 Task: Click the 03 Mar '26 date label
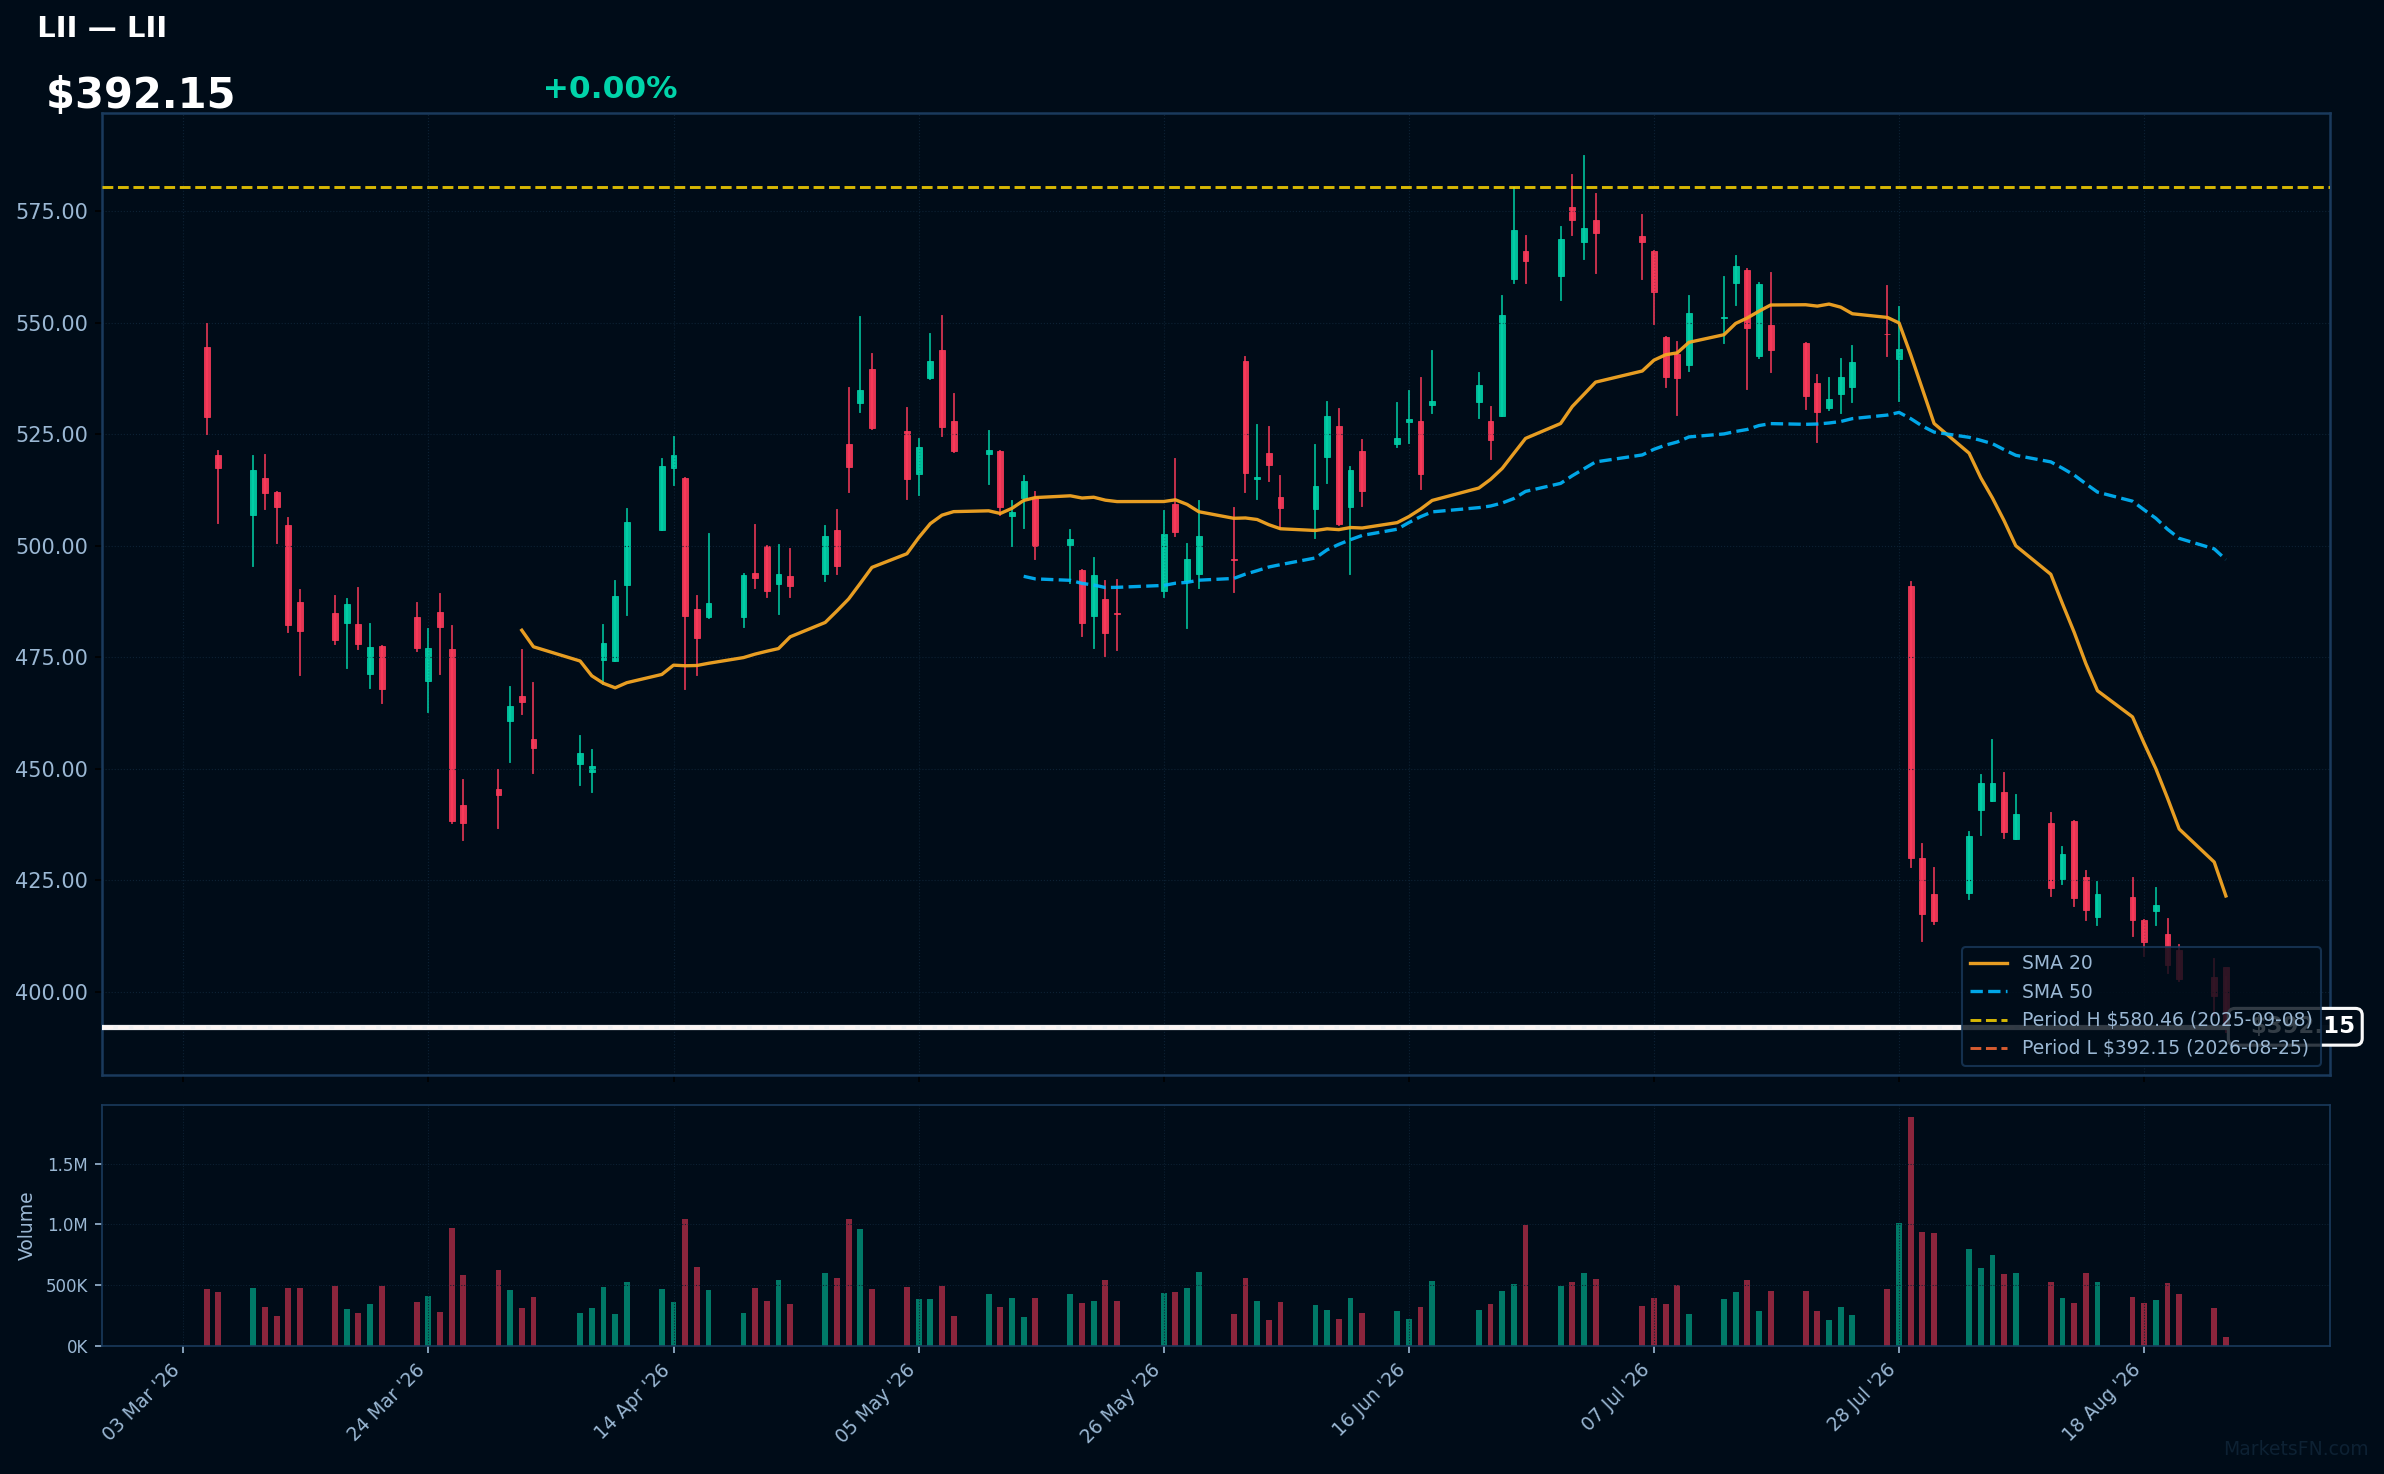[140, 1402]
